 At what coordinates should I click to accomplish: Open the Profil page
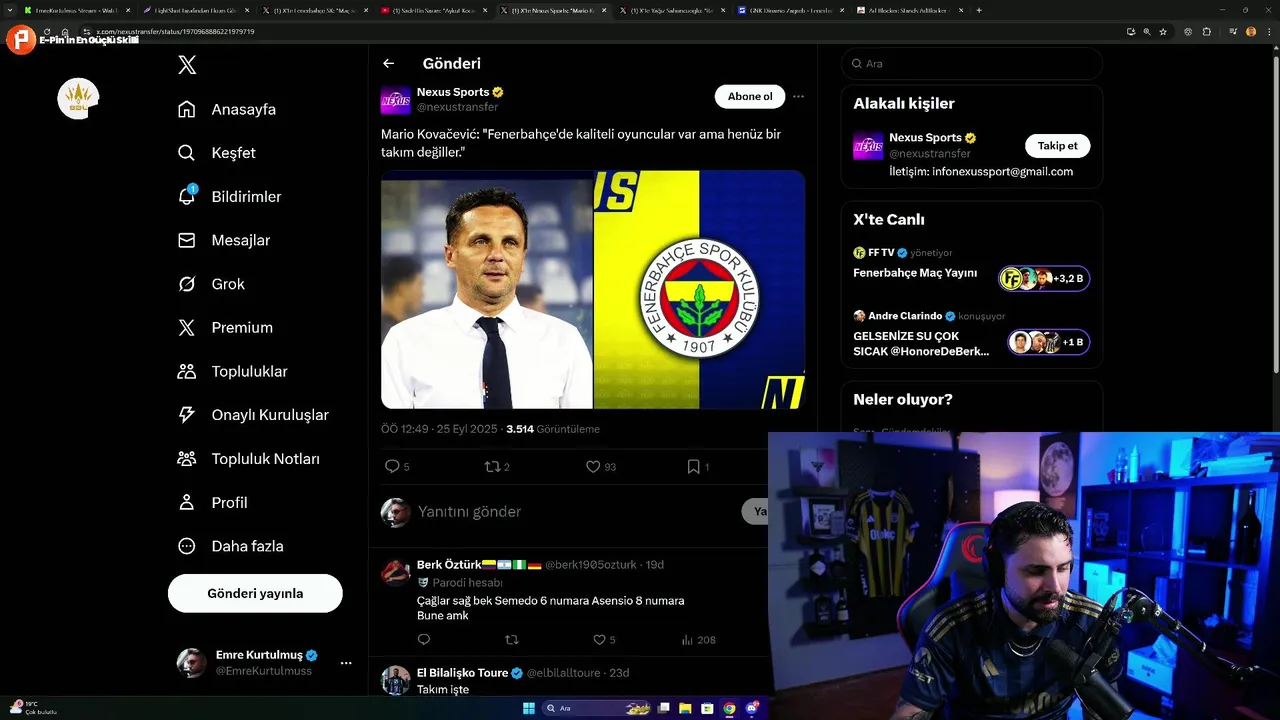click(x=212, y=502)
